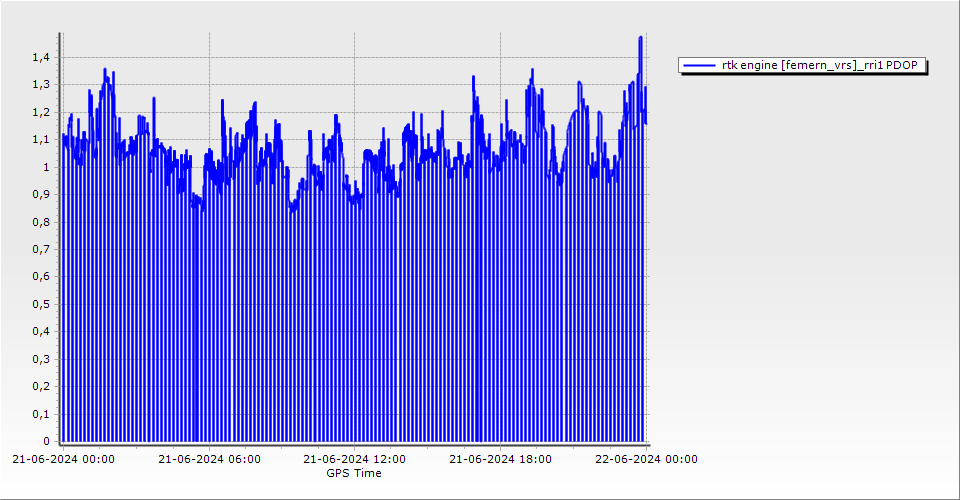Click the 1 y-axis tick label
The height and width of the screenshot is (500, 960).
coord(45,168)
